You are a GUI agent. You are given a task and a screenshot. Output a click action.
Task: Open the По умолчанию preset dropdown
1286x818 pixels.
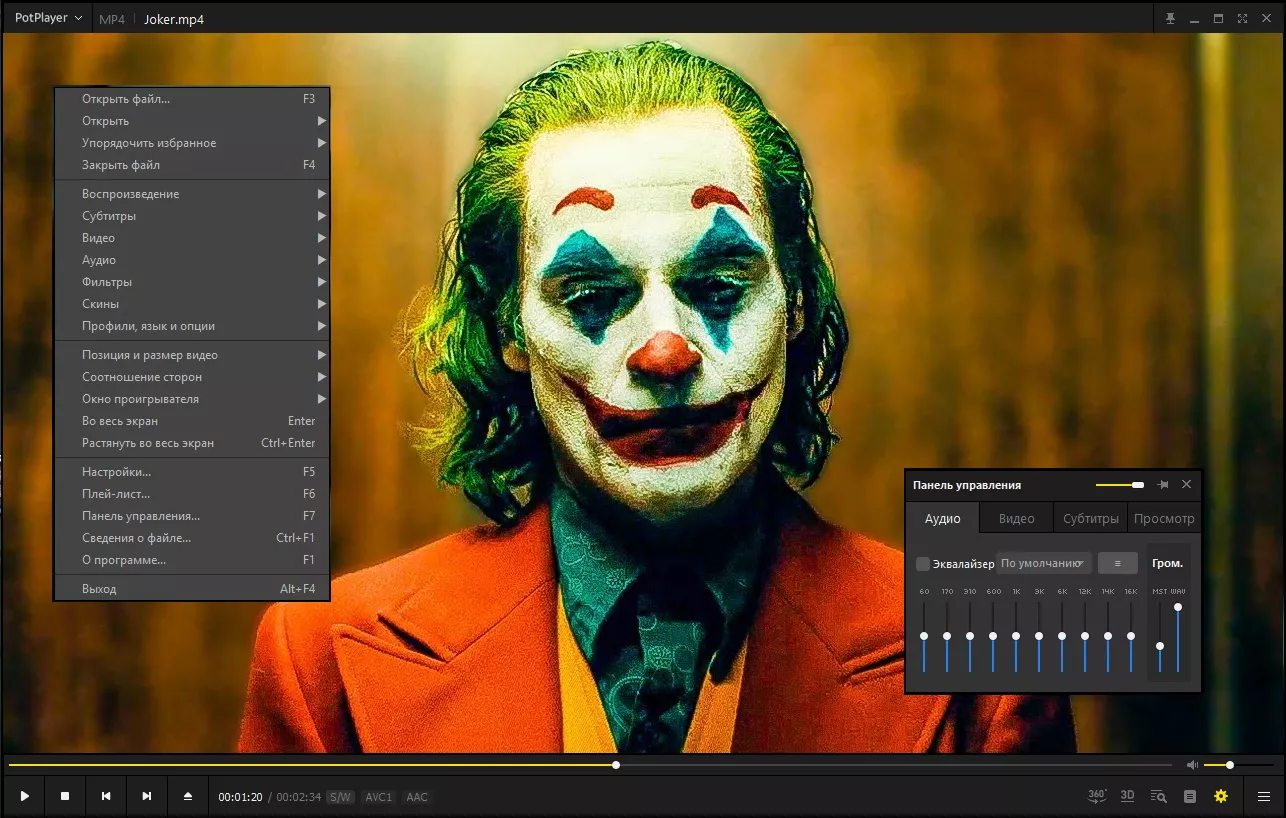click(x=1044, y=563)
